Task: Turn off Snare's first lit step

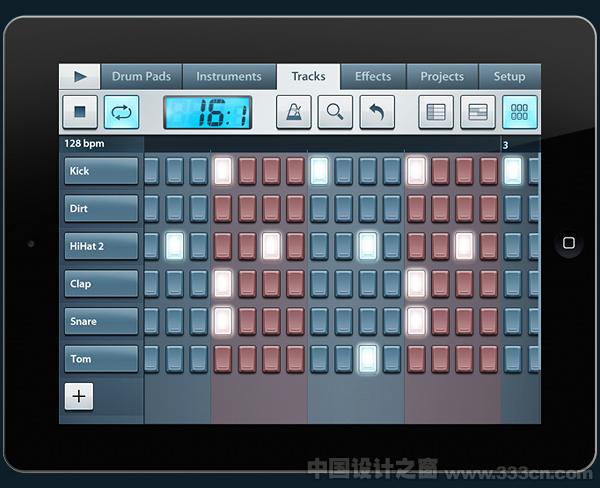Action: (223, 321)
